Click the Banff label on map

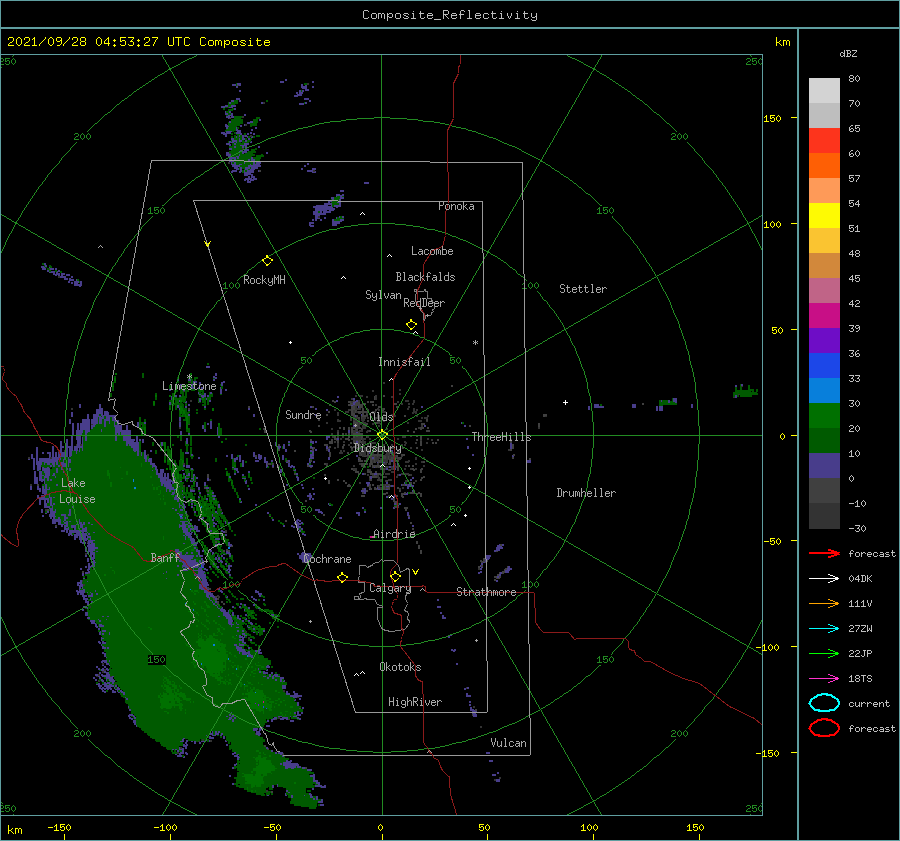coord(165,557)
